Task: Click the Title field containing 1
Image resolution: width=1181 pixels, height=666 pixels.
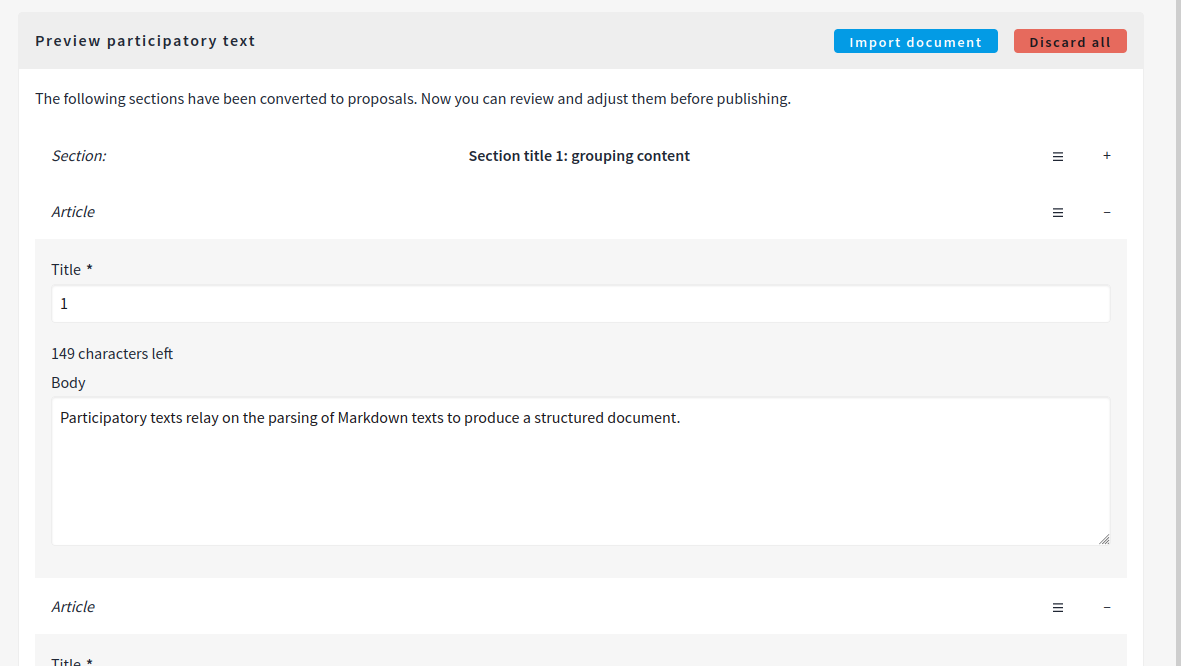Action: [x=581, y=304]
